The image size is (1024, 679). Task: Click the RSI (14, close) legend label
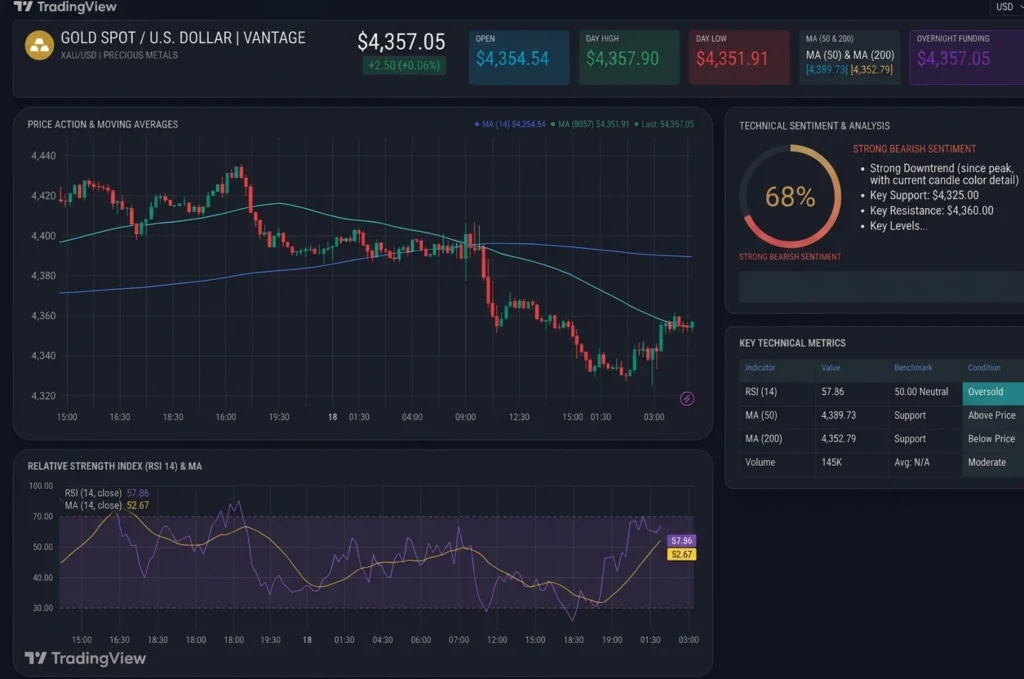tap(93, 493)
